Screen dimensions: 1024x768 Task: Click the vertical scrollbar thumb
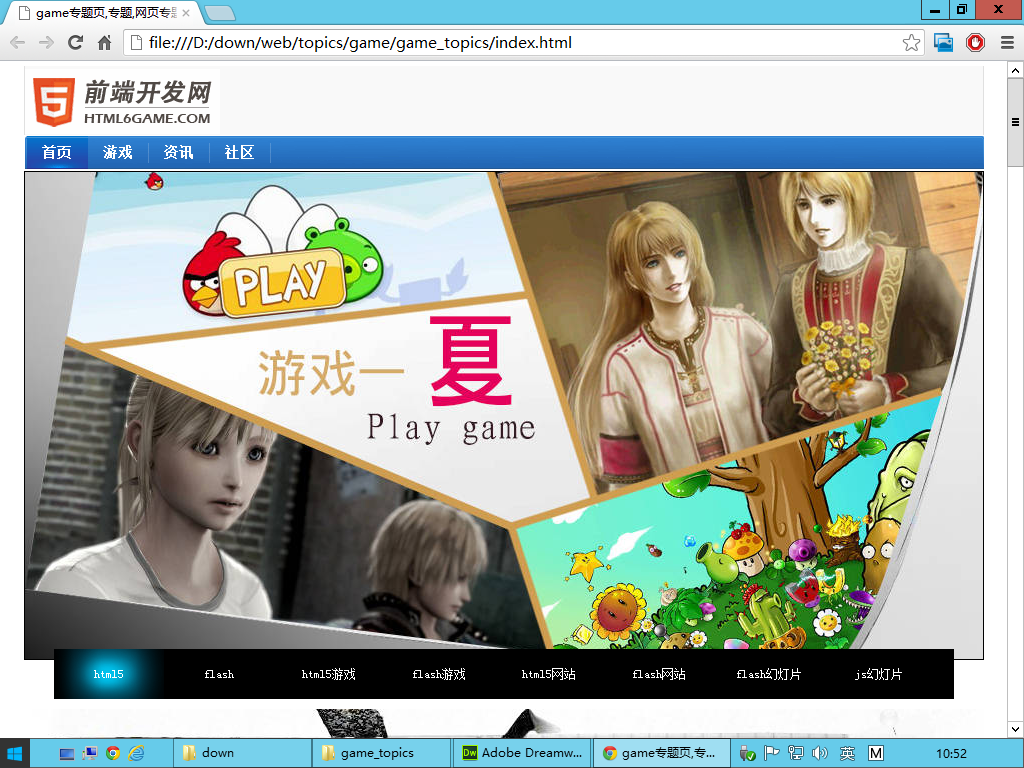[1015, 122]
